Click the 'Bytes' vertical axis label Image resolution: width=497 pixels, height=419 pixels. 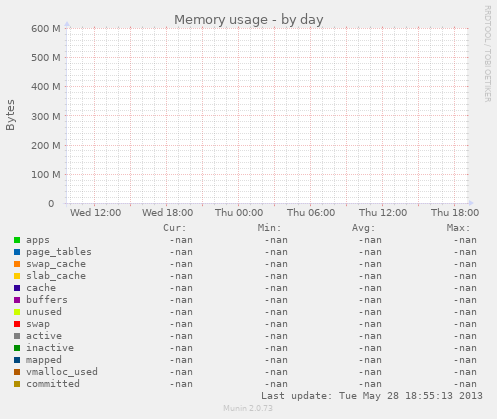pos(10,115)
